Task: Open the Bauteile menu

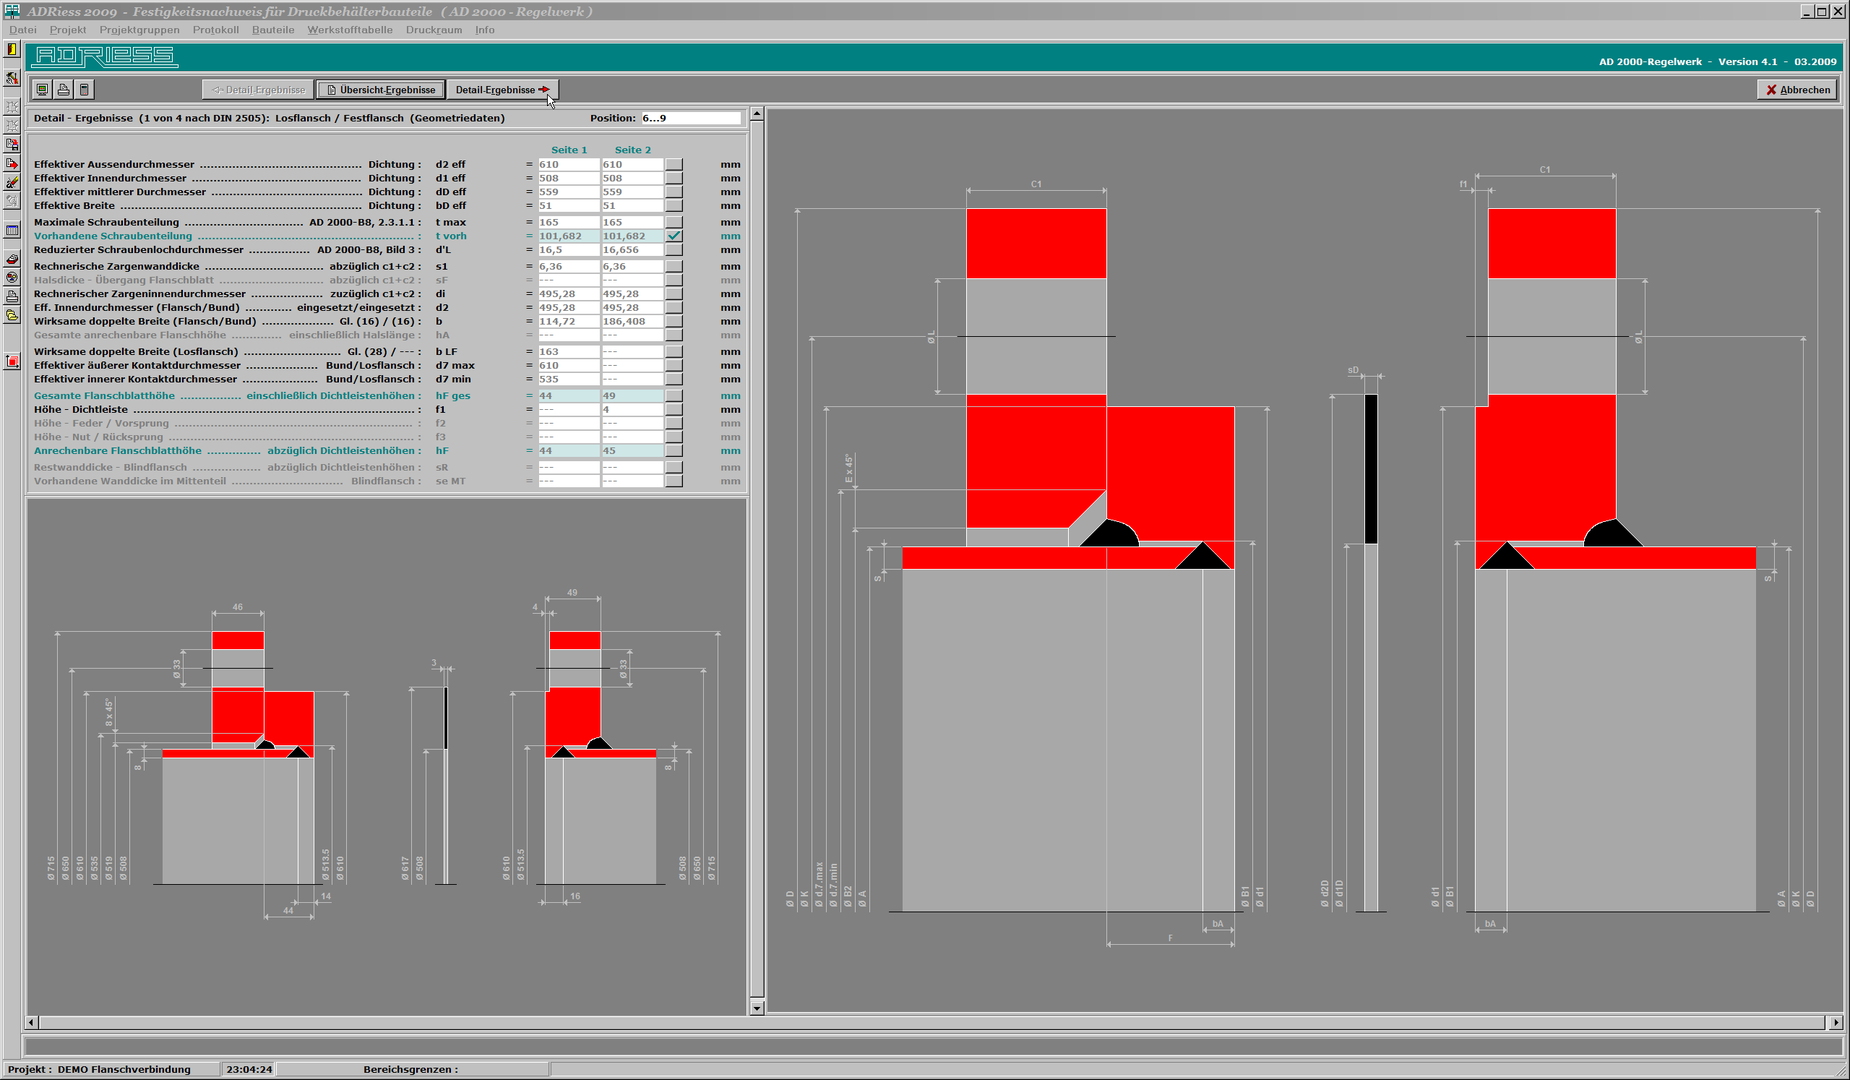Action: [272, 30]
